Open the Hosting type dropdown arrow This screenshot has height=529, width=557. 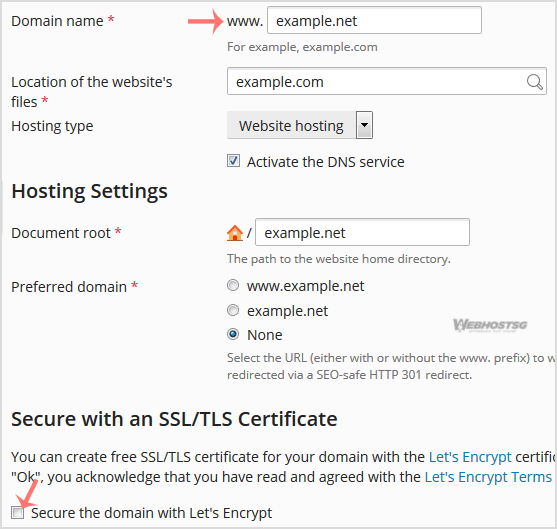click(364, 125)
